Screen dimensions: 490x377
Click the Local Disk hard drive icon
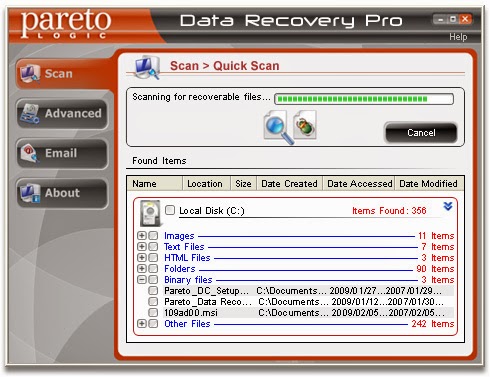[150, 213]
